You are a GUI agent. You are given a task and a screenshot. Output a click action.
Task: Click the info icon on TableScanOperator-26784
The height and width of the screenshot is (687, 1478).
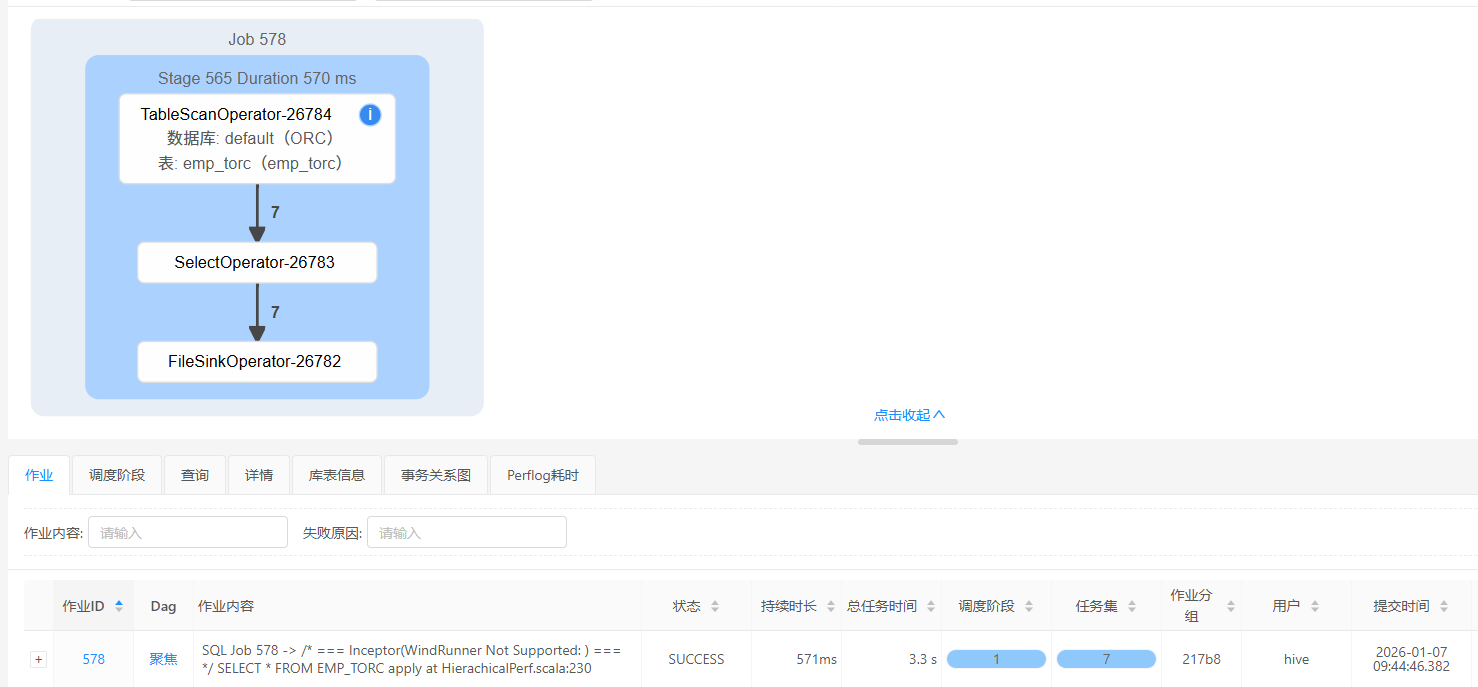coord(369,114)
